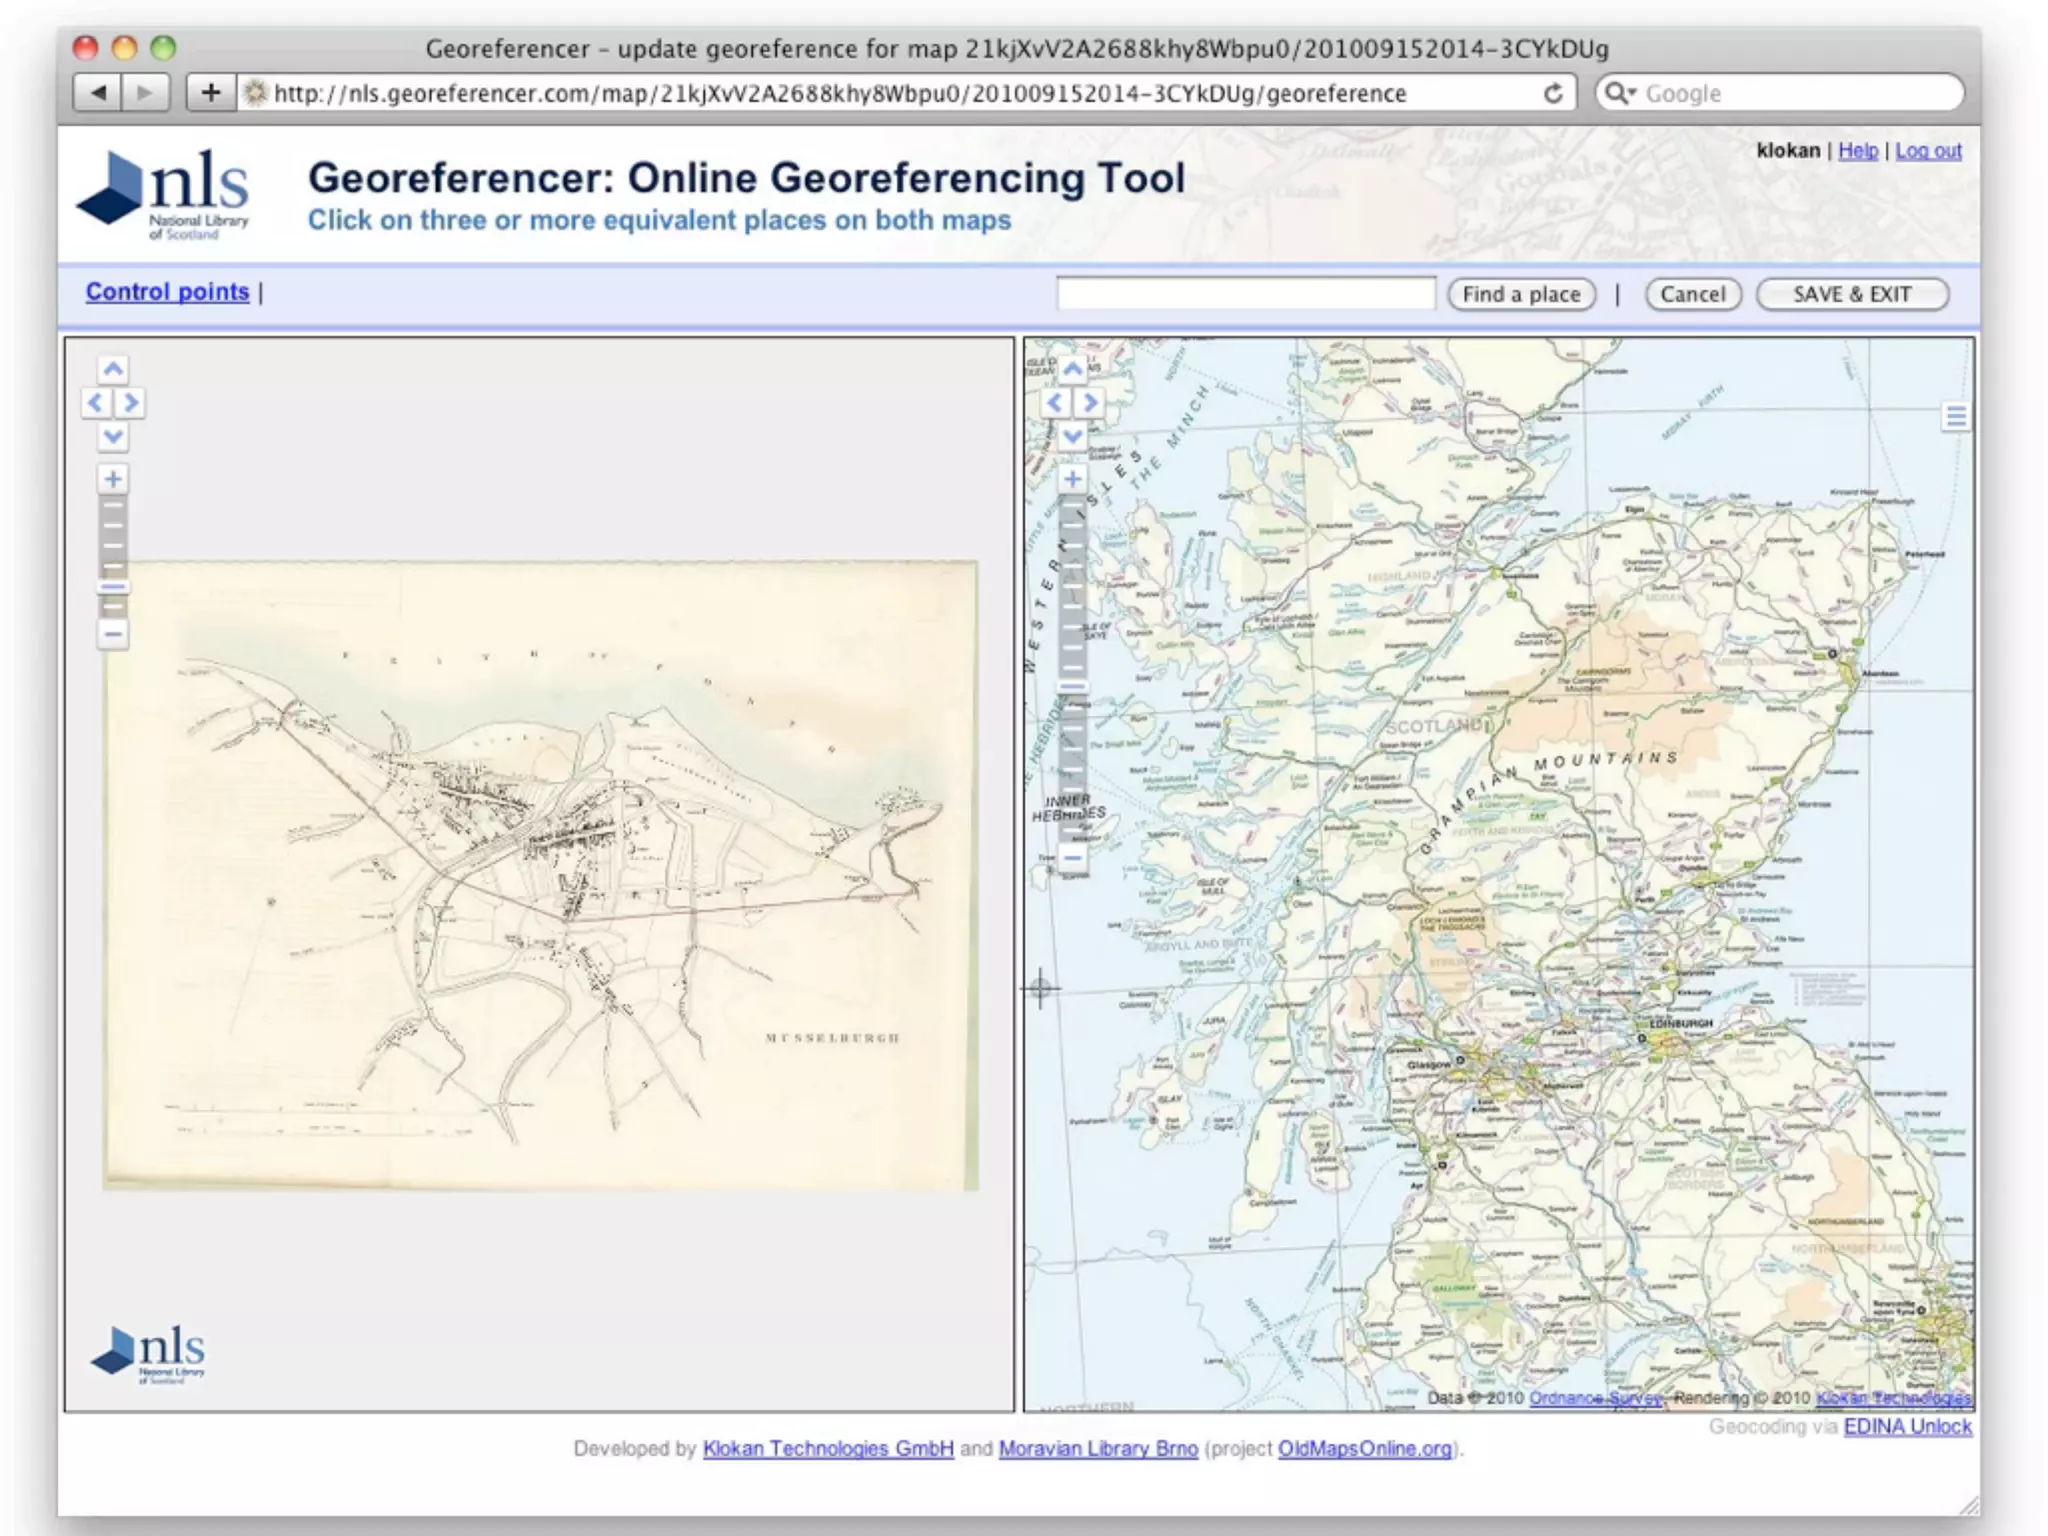Pan the Scotland map up with the arrow
2048x1536 pixels.
click(1072, 370)
